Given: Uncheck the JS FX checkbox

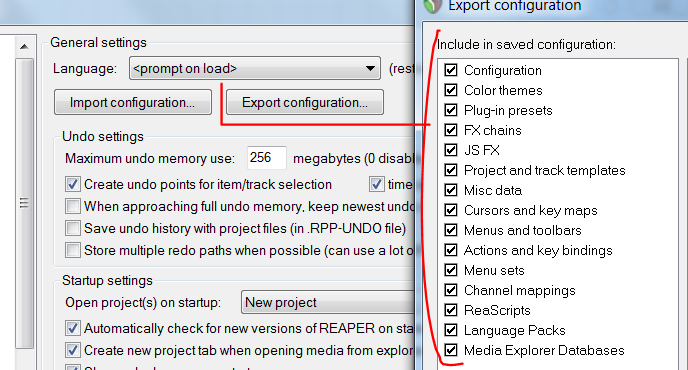Looking at the screenshot, I should (x=451, y=150).
